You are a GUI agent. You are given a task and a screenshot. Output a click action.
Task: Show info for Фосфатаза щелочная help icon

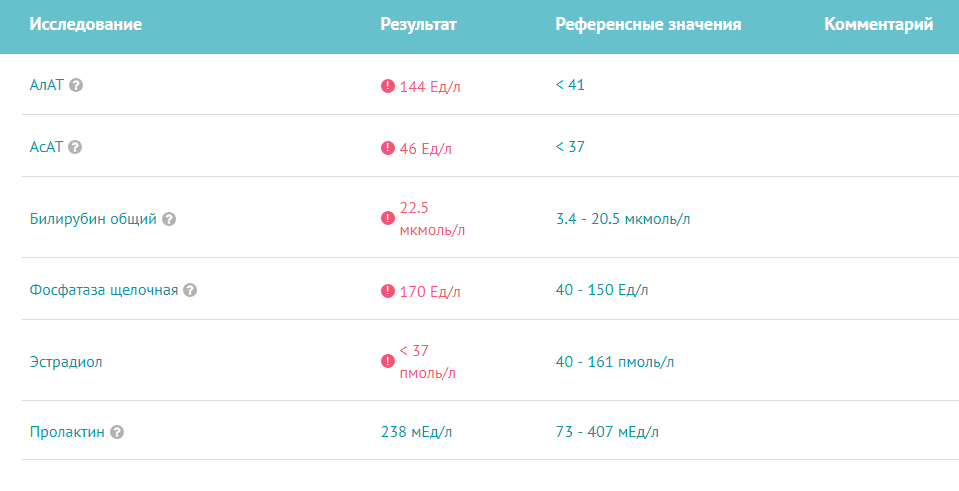pos(190,290)
